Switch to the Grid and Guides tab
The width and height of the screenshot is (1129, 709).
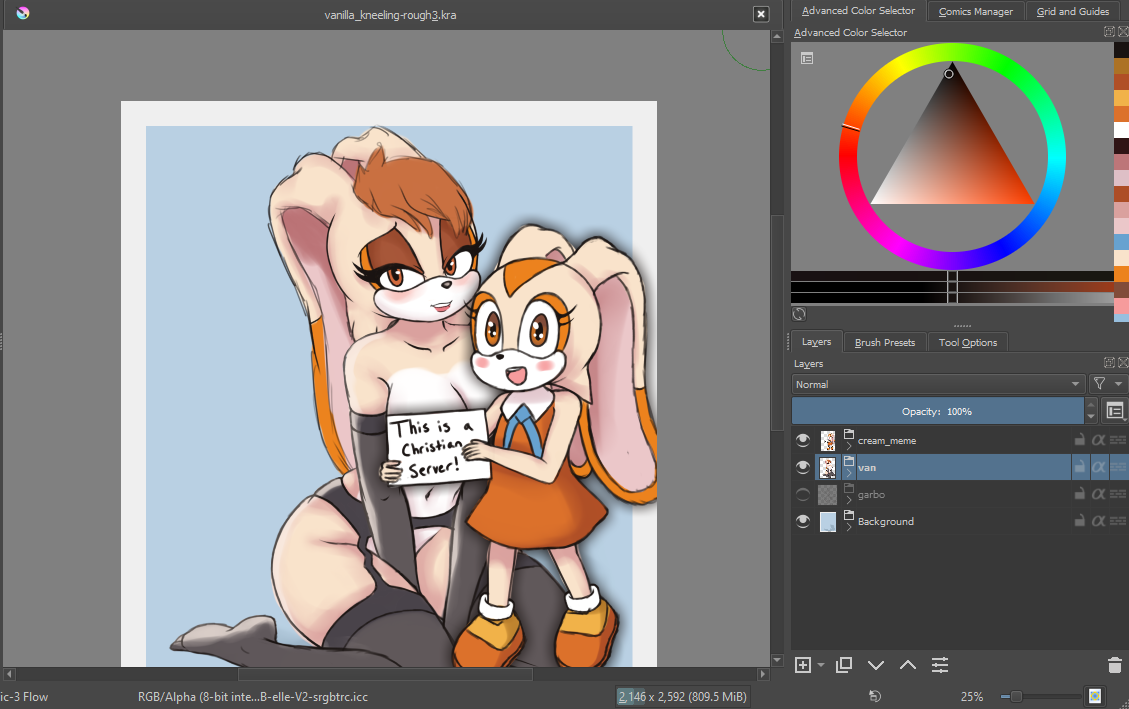click(x=1073, y=12)
